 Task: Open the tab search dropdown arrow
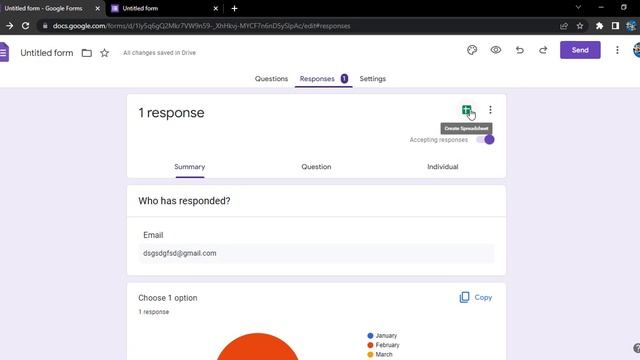[x=578, y=7]
